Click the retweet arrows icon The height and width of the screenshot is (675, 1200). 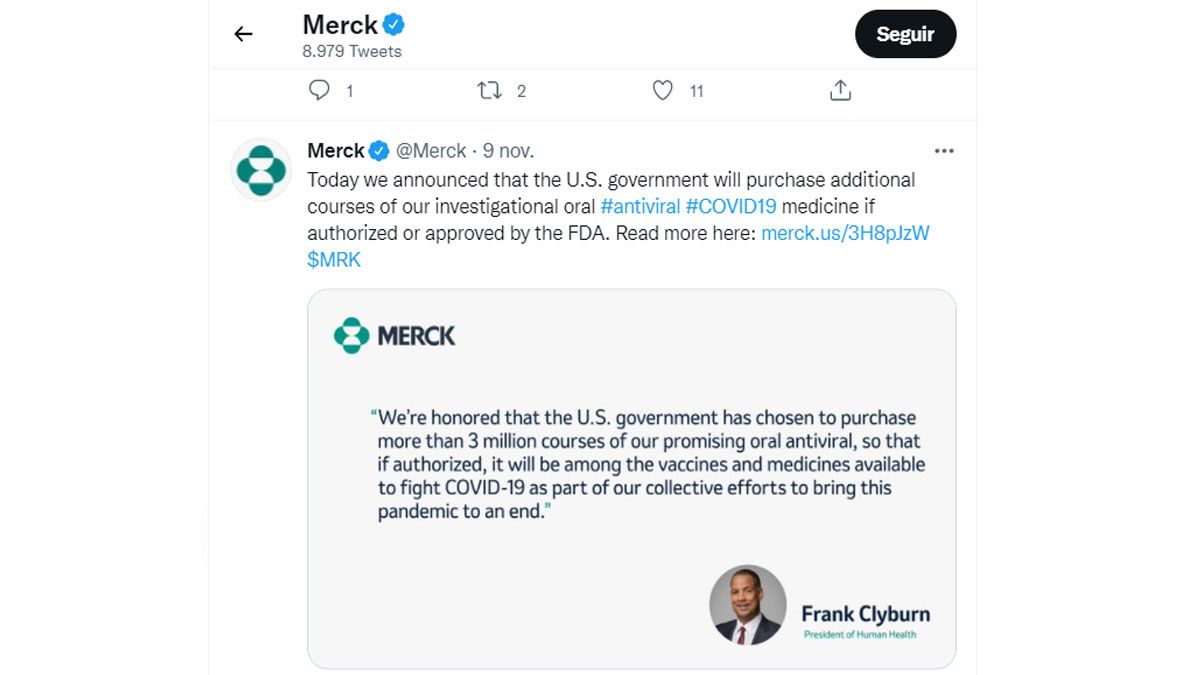(489, 91)
